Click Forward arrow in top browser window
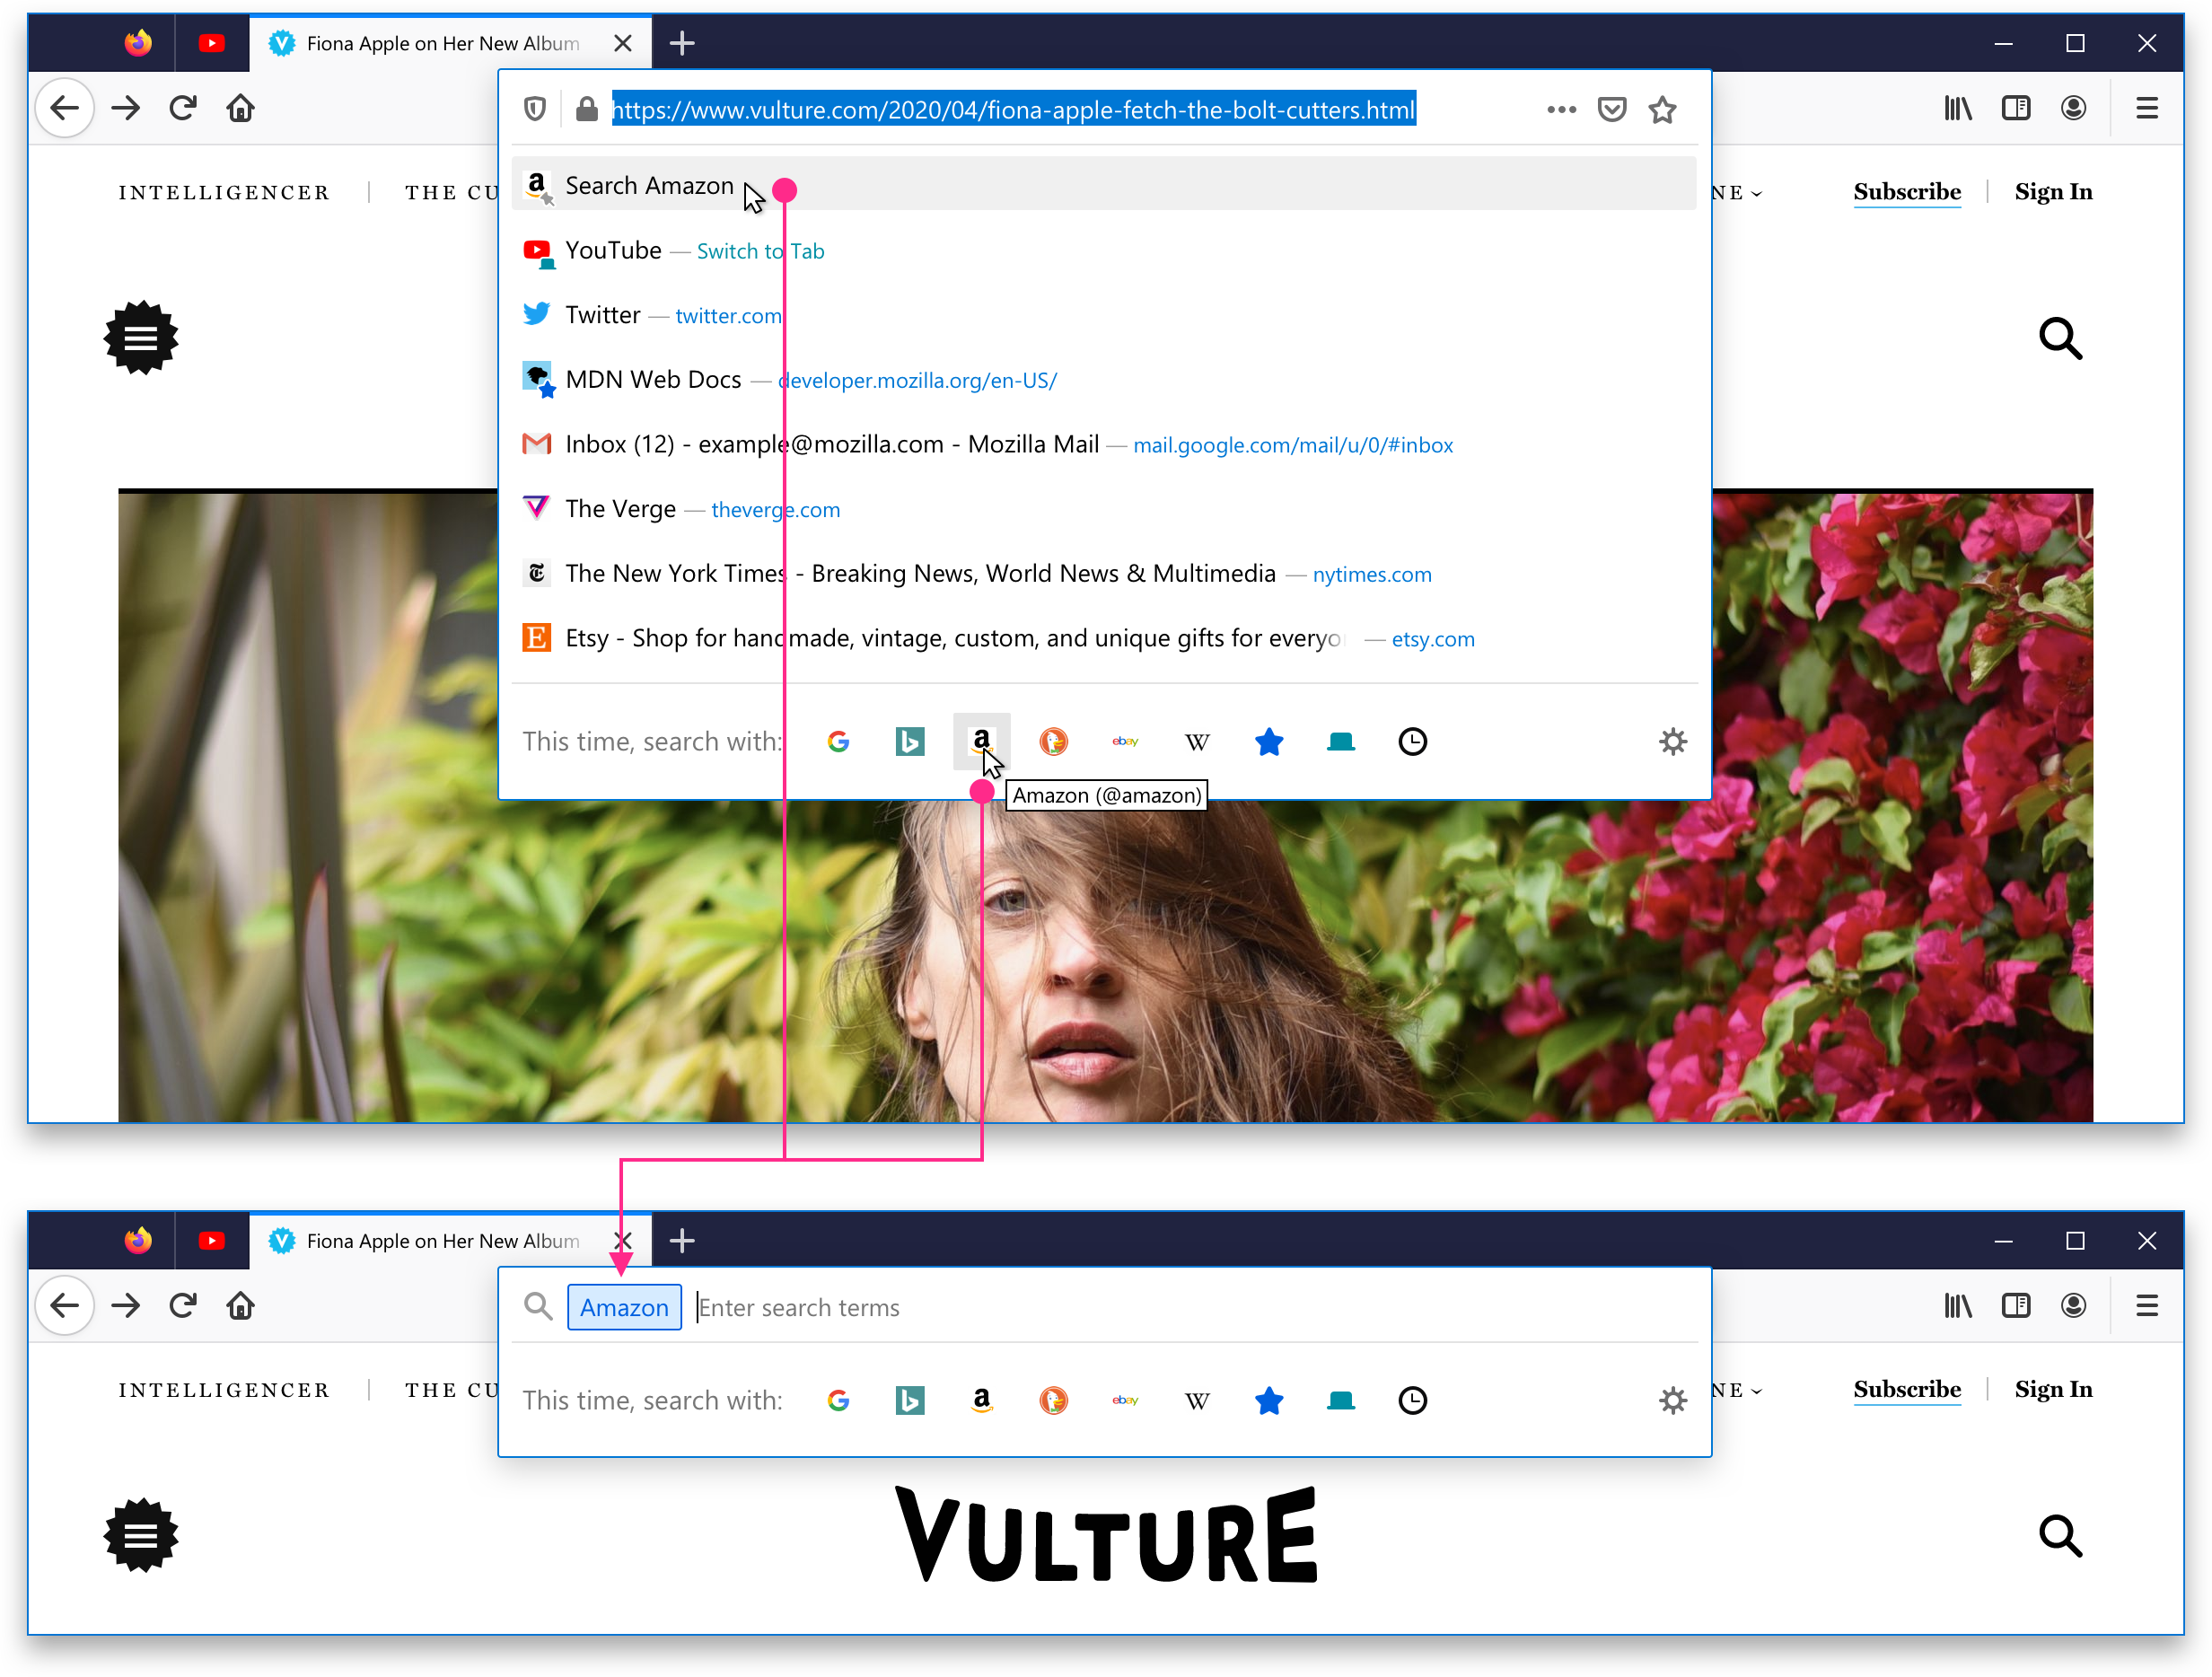The height and width of the screenshot is (1677, 2212). coord(126,108)
